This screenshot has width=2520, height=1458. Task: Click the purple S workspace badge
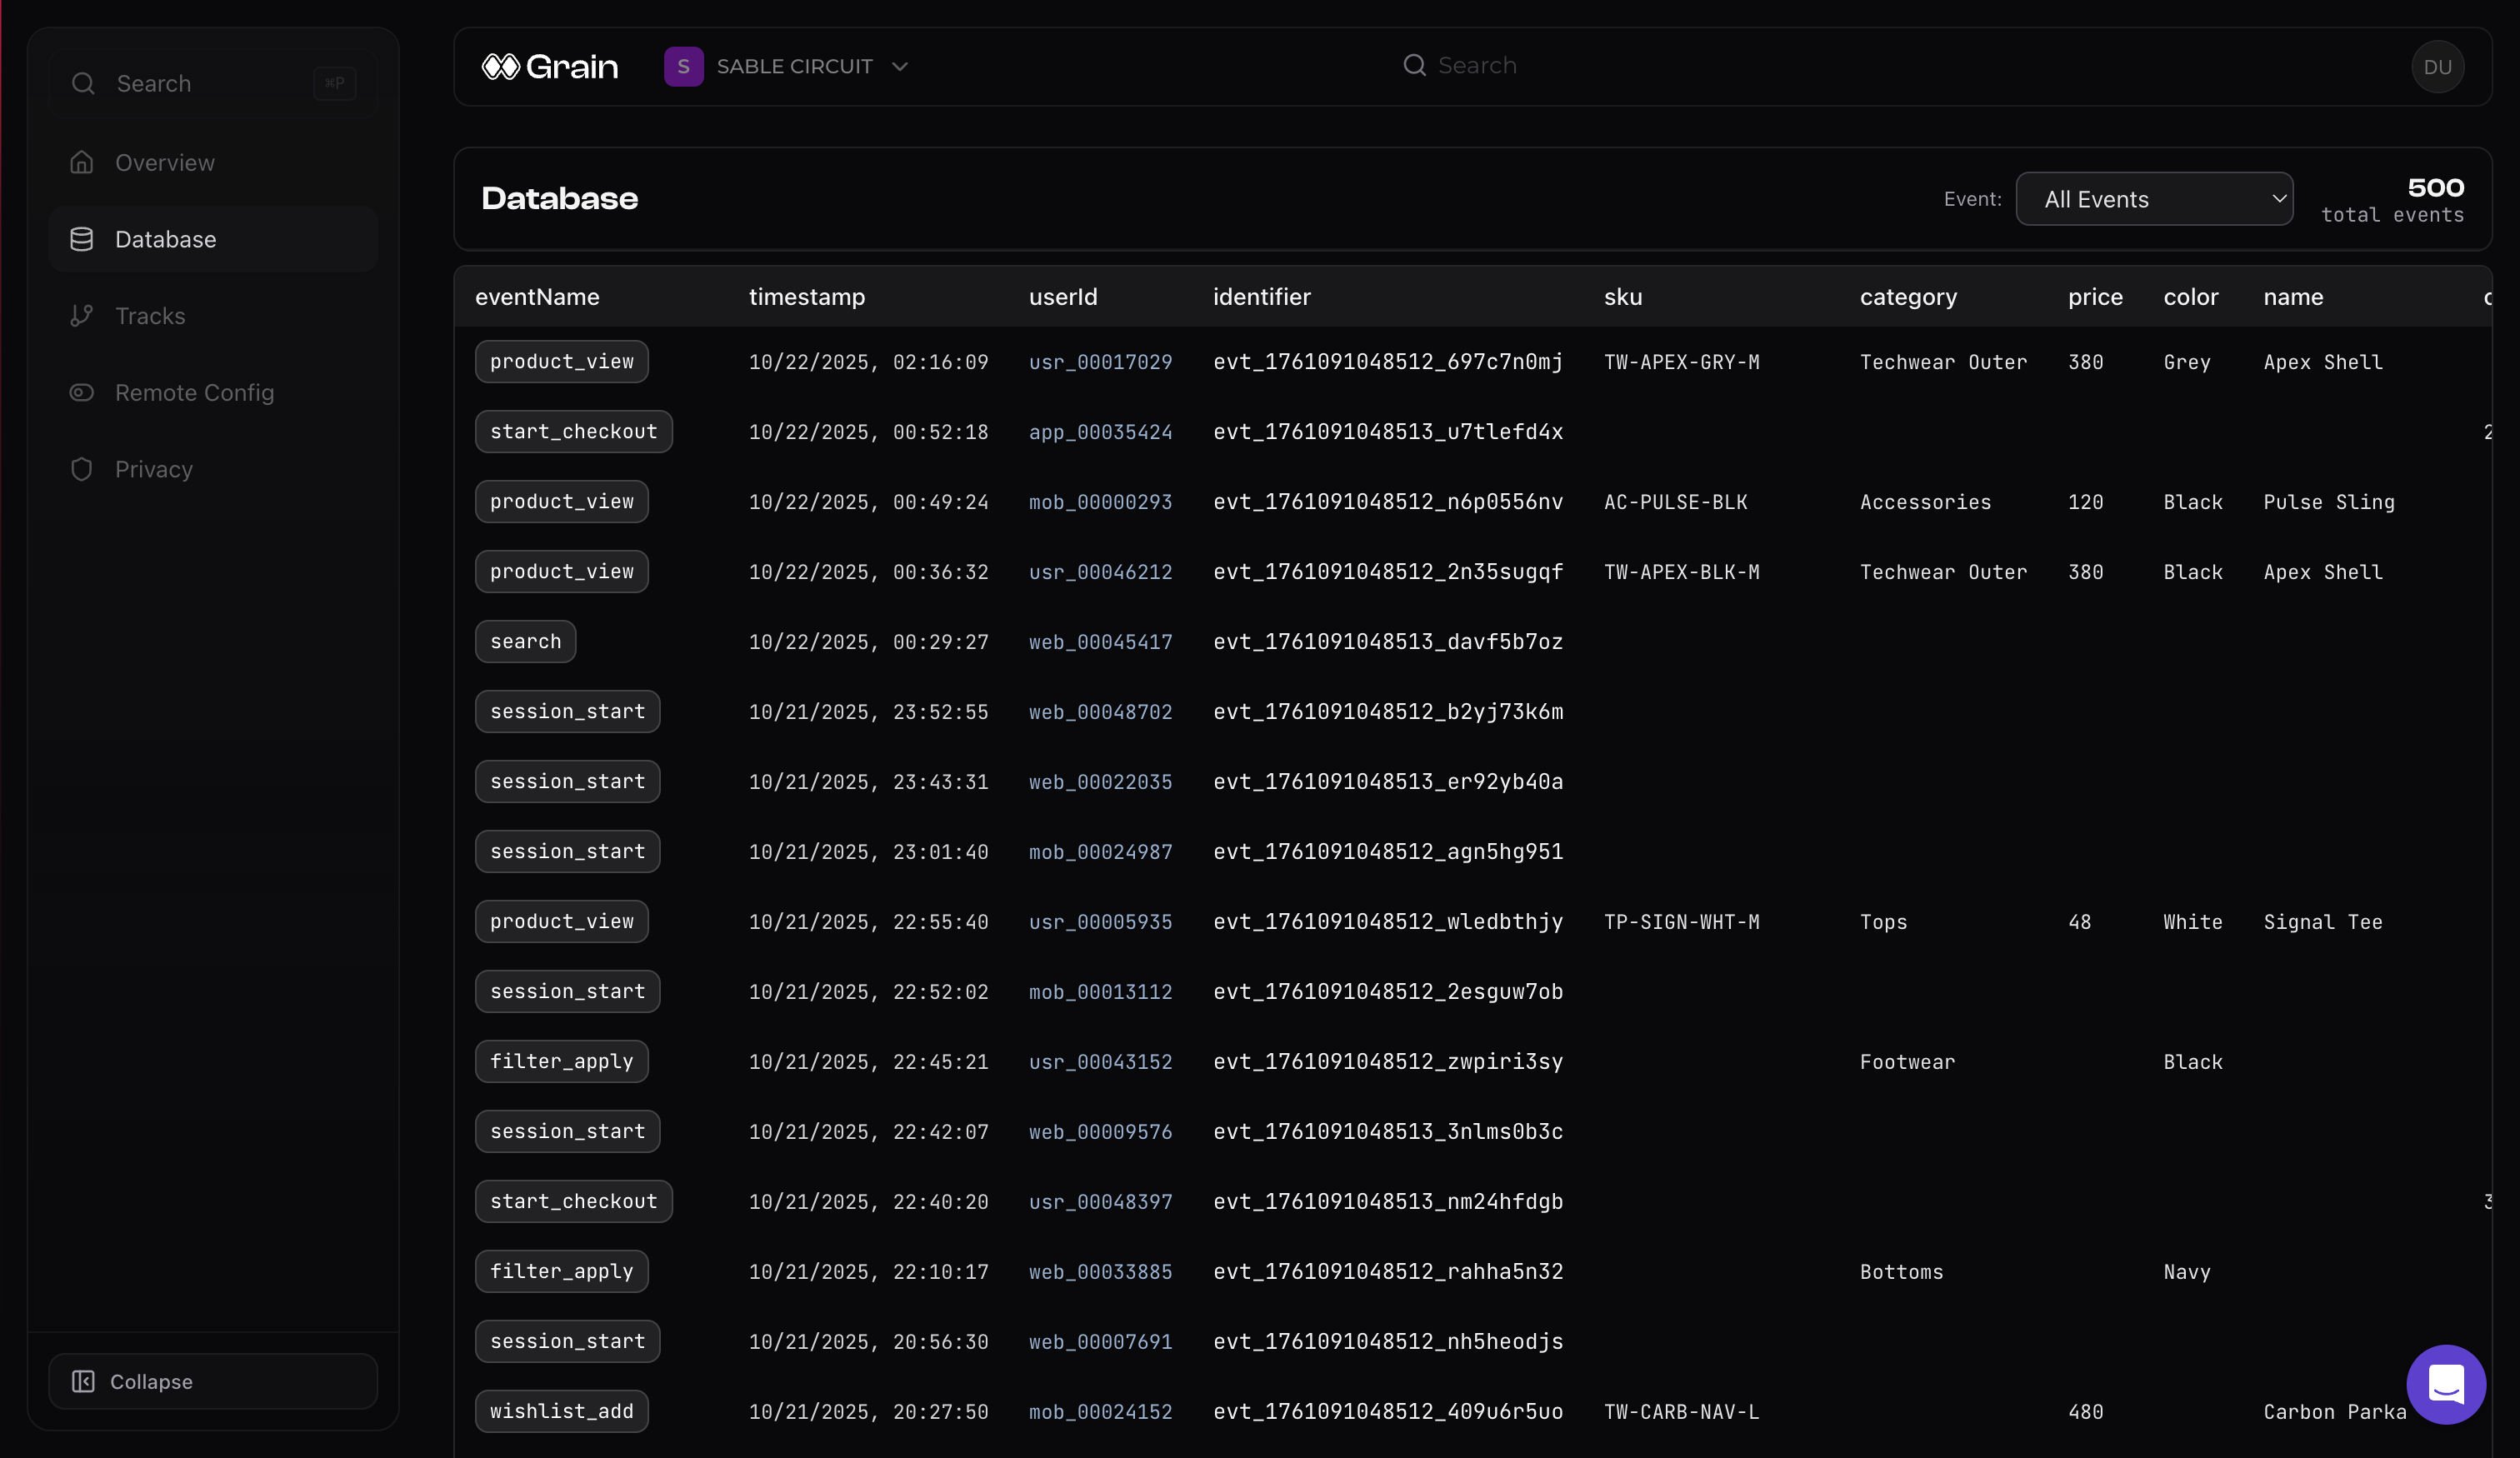pyautogui.click(x=683, y=66)
